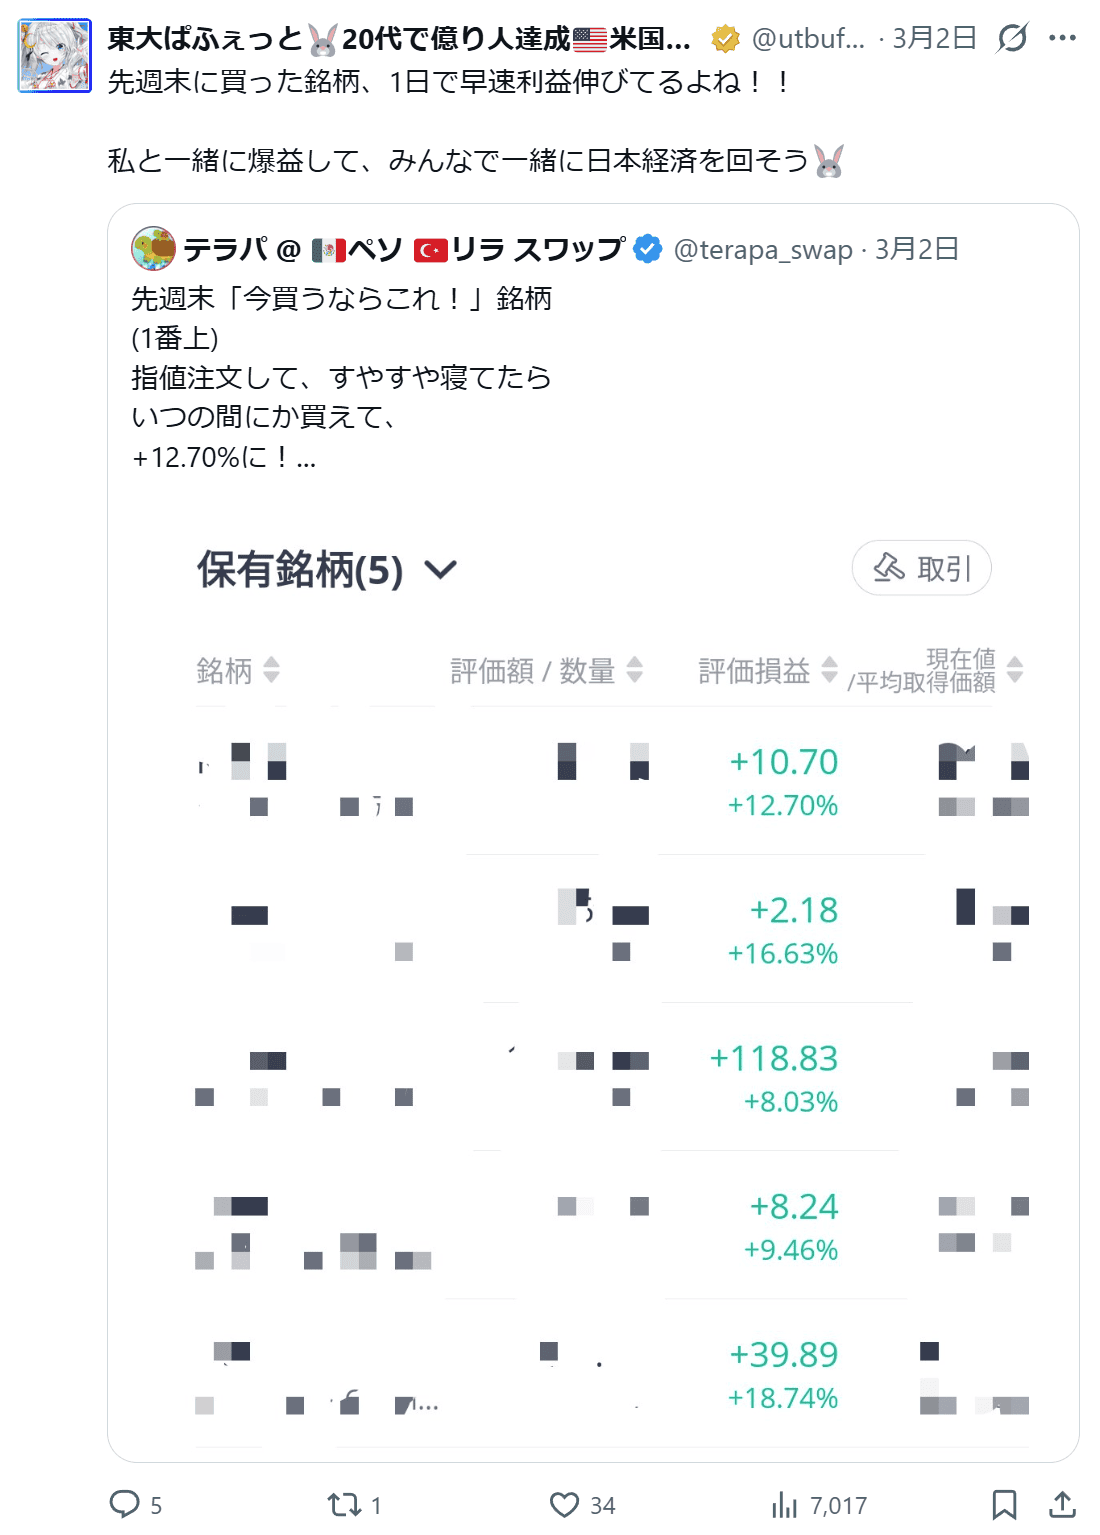Sort by 現在値/平均取得価額 column arrows
The width and height of the screenshot is (1100, 1535).
1015,670
